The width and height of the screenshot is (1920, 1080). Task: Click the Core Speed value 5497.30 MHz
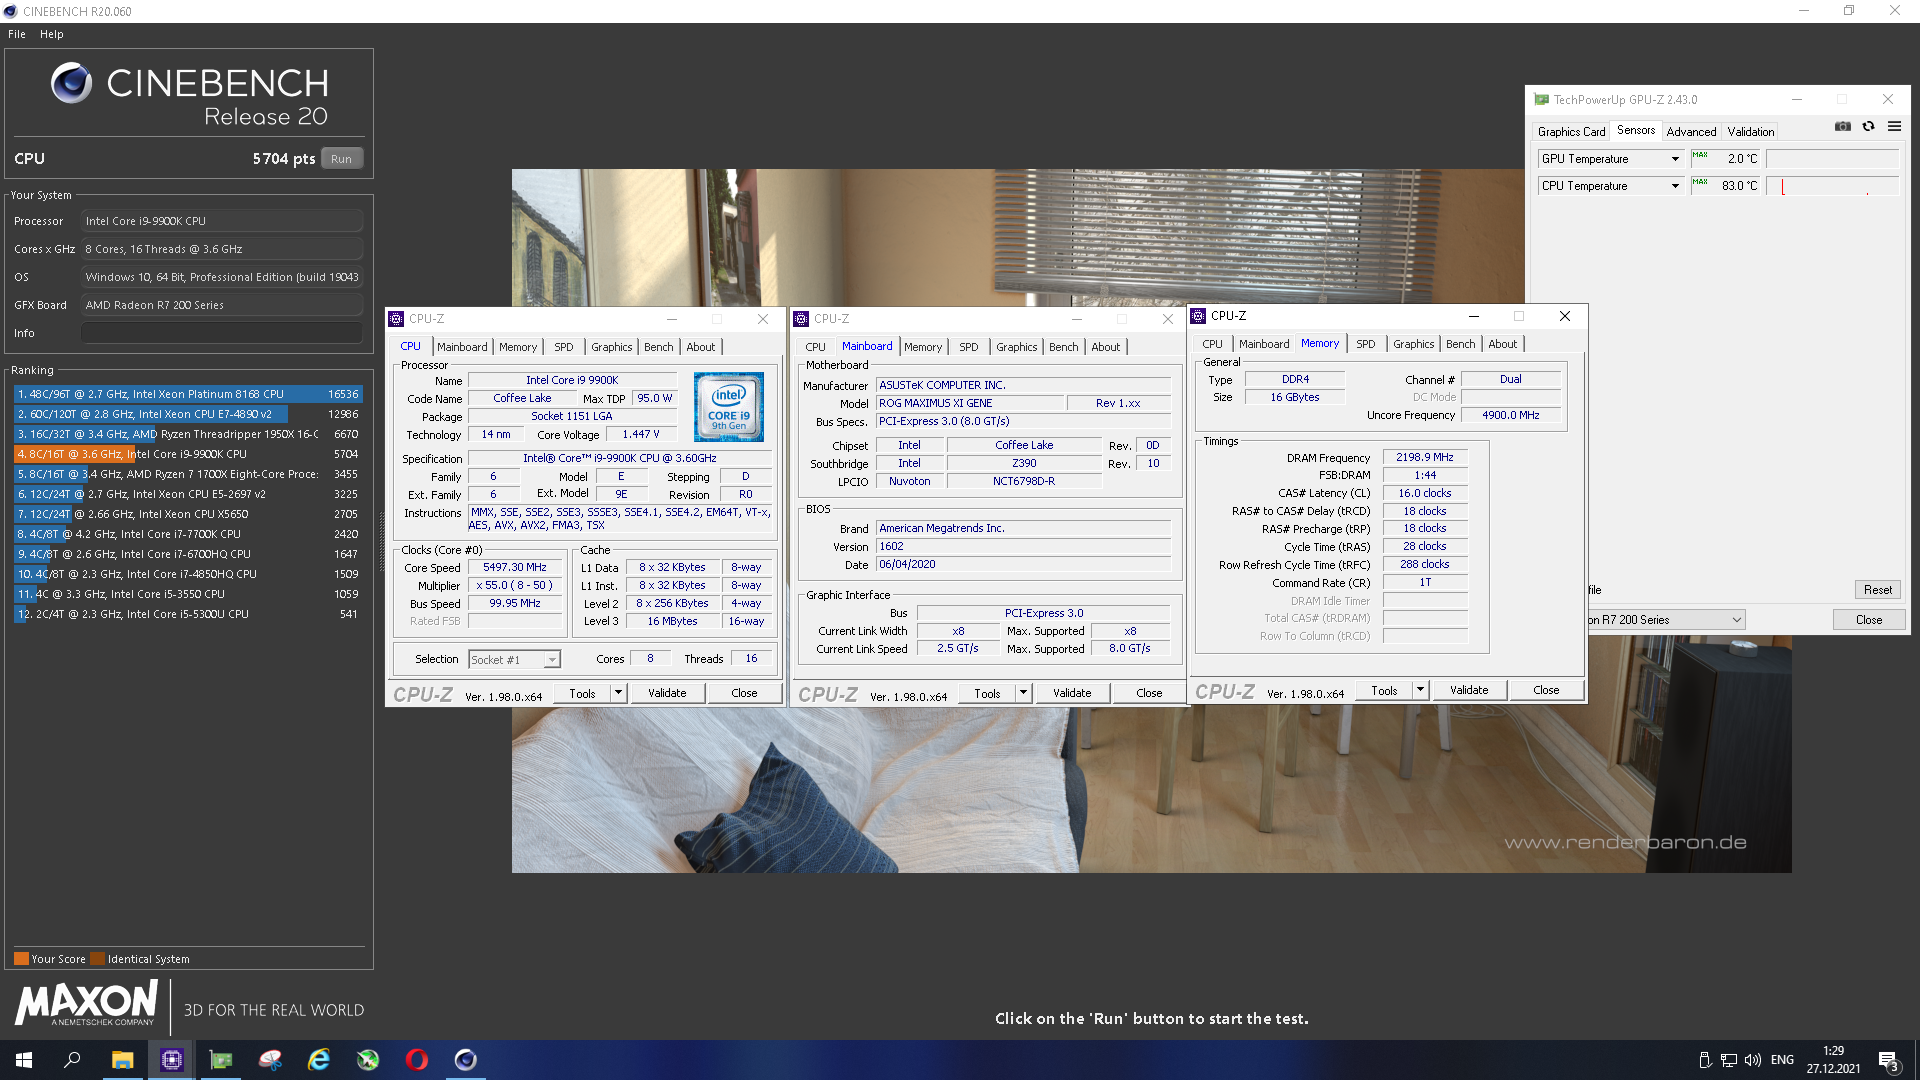[515, 567]
